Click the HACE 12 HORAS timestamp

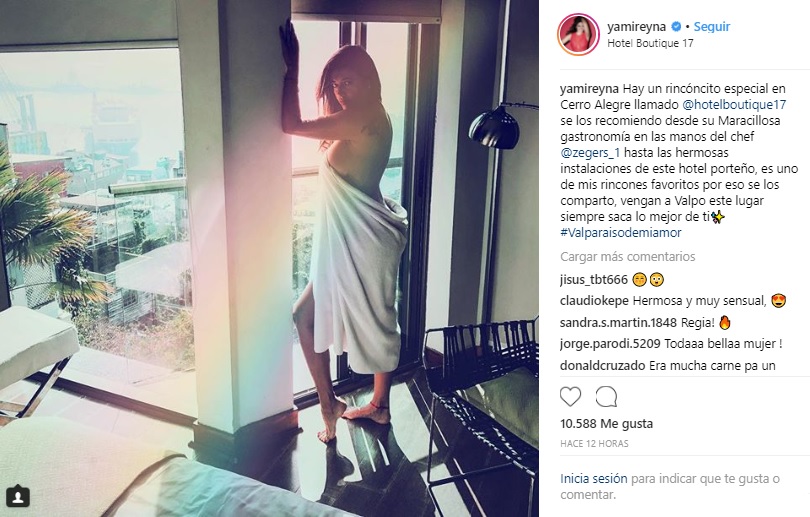[594, 444]
